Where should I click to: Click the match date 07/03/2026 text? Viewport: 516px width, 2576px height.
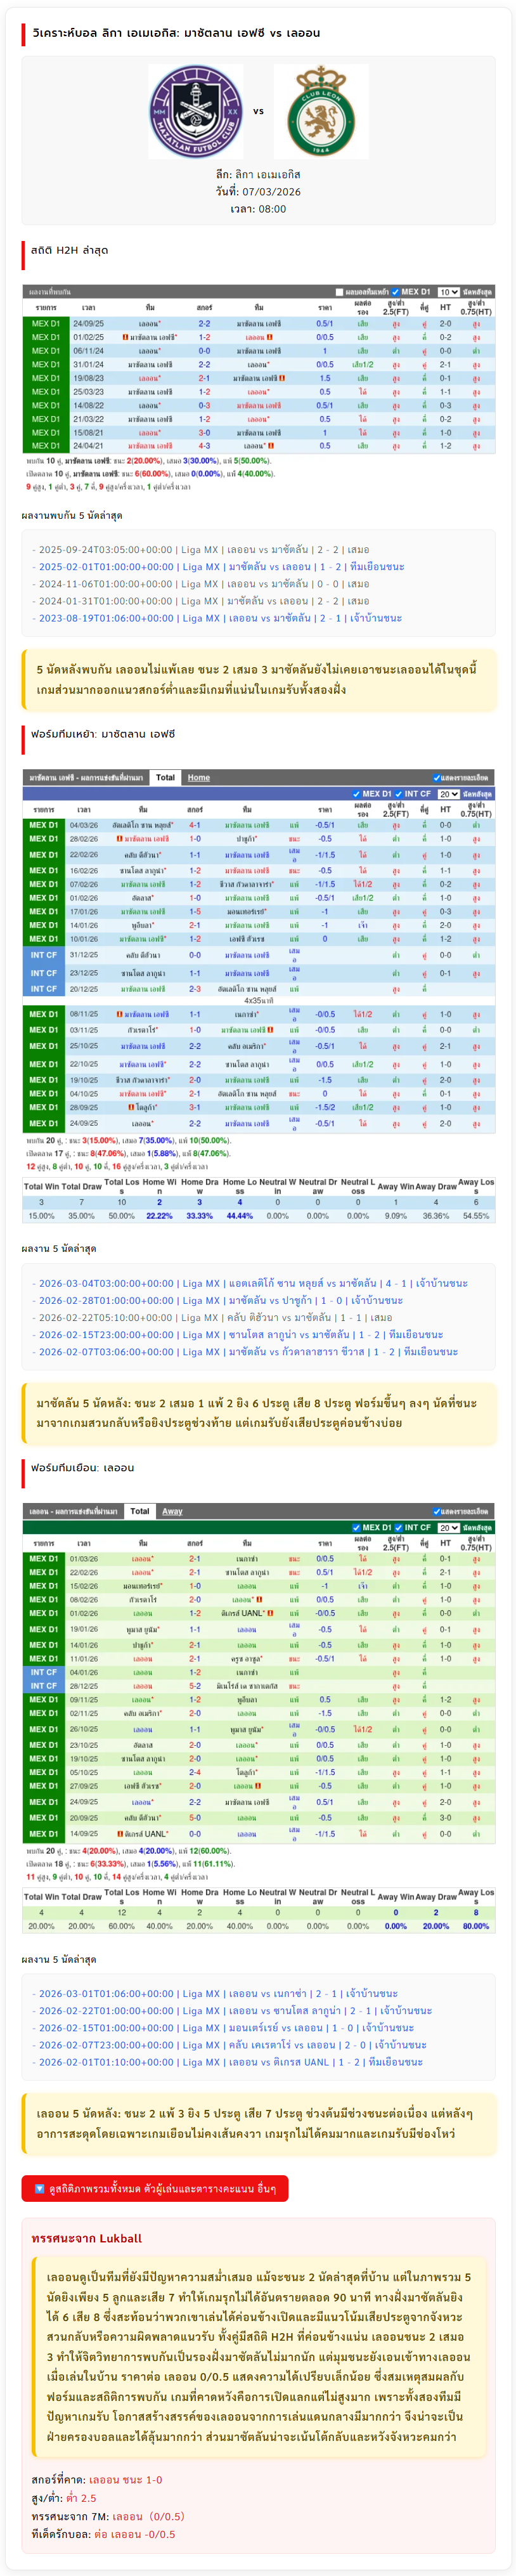(258, 191)
